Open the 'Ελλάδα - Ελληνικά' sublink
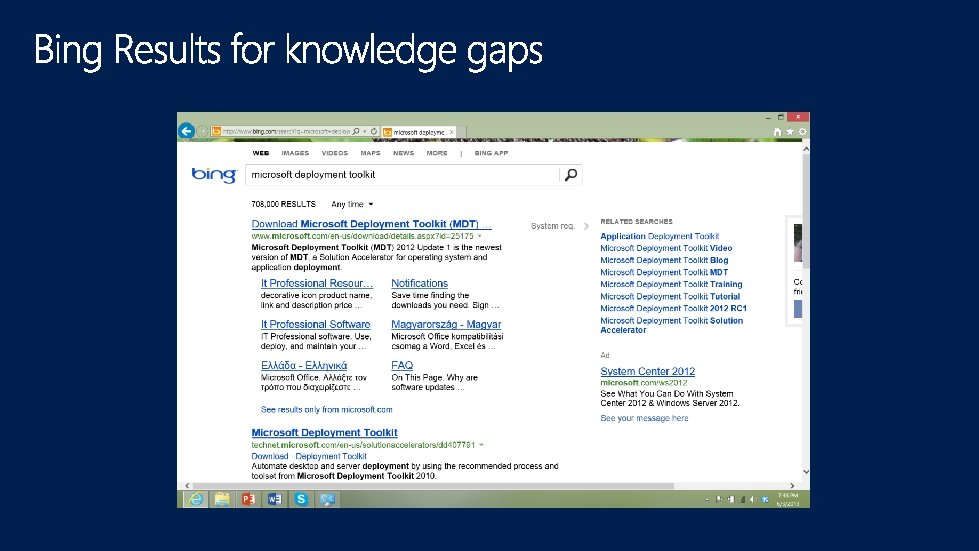 pyautogui.click(x=304, y=366)
